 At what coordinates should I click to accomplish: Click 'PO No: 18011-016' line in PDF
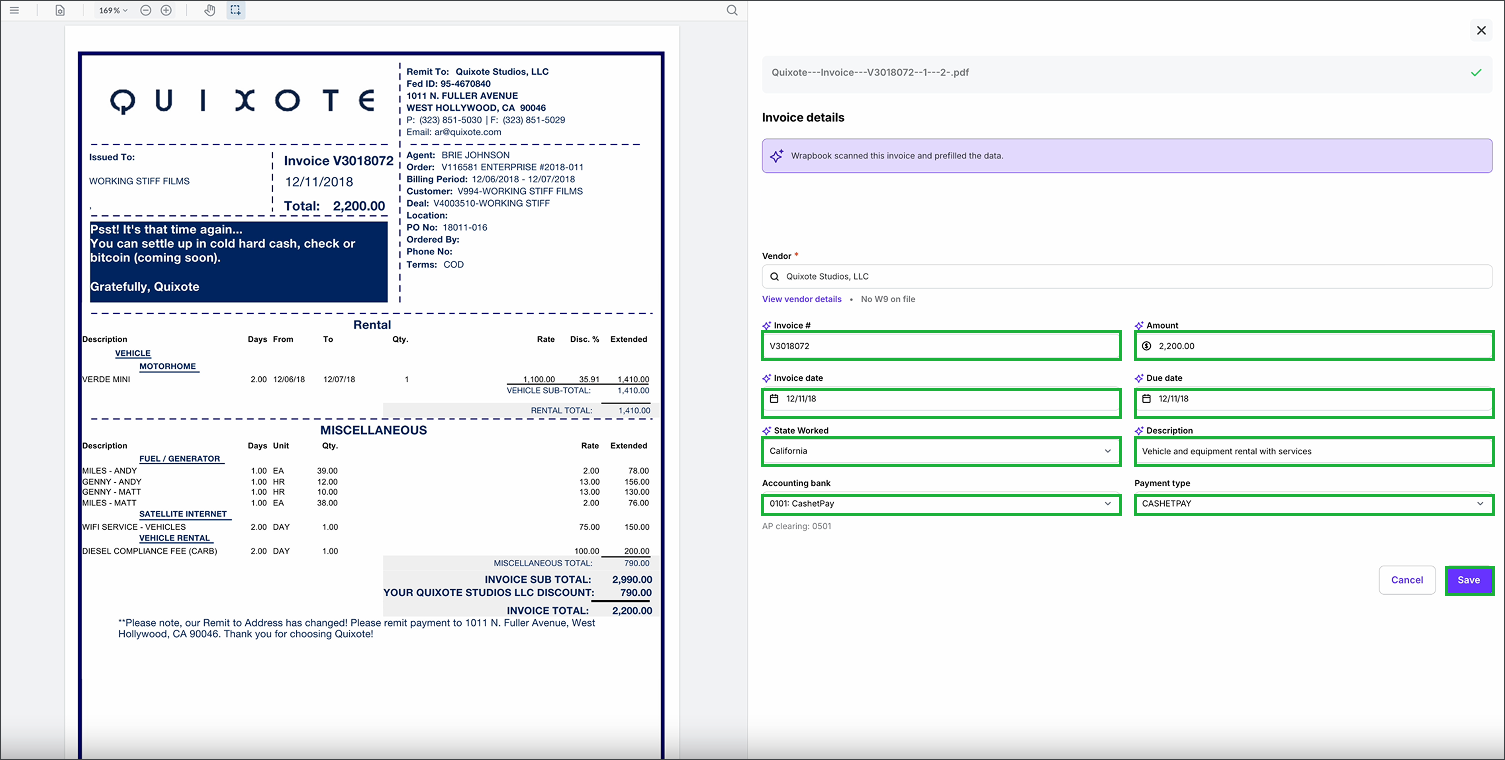[x=447, y=228]
